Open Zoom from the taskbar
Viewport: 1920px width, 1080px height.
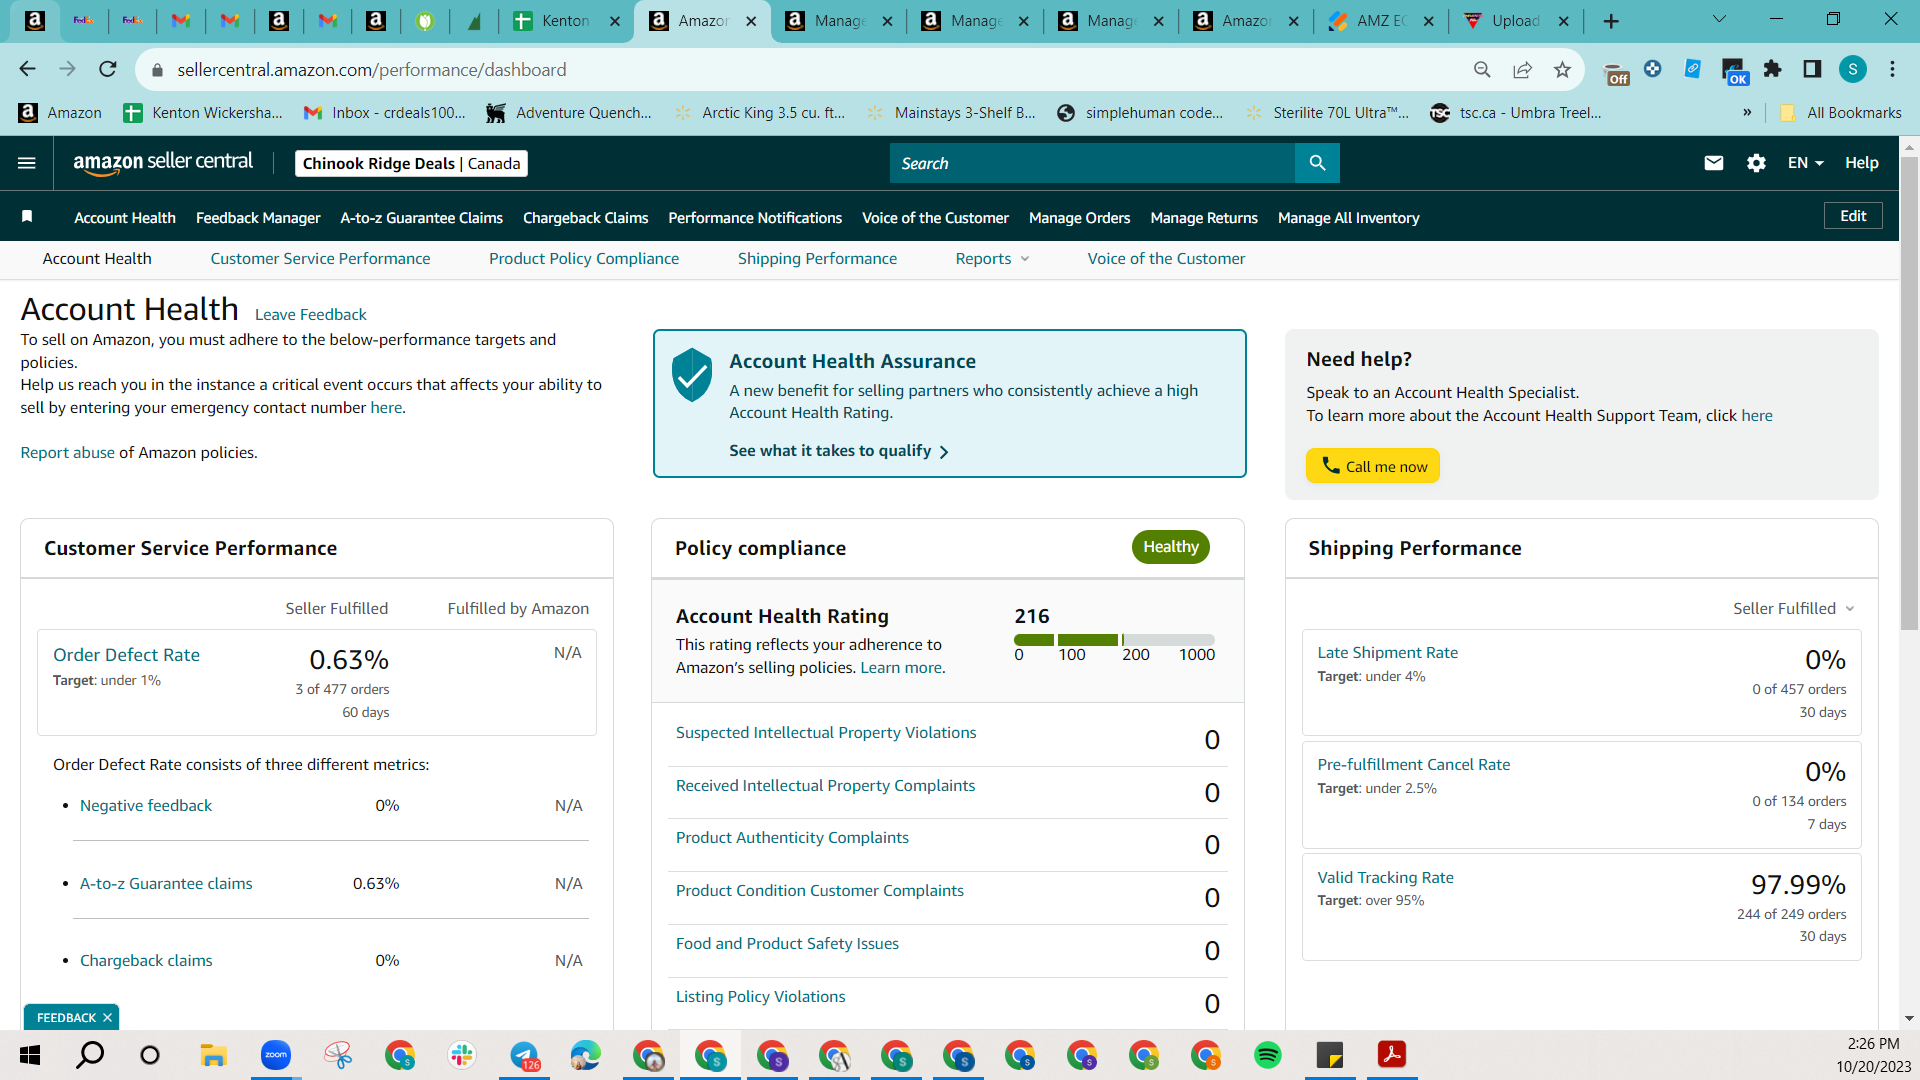[276, 1055]
